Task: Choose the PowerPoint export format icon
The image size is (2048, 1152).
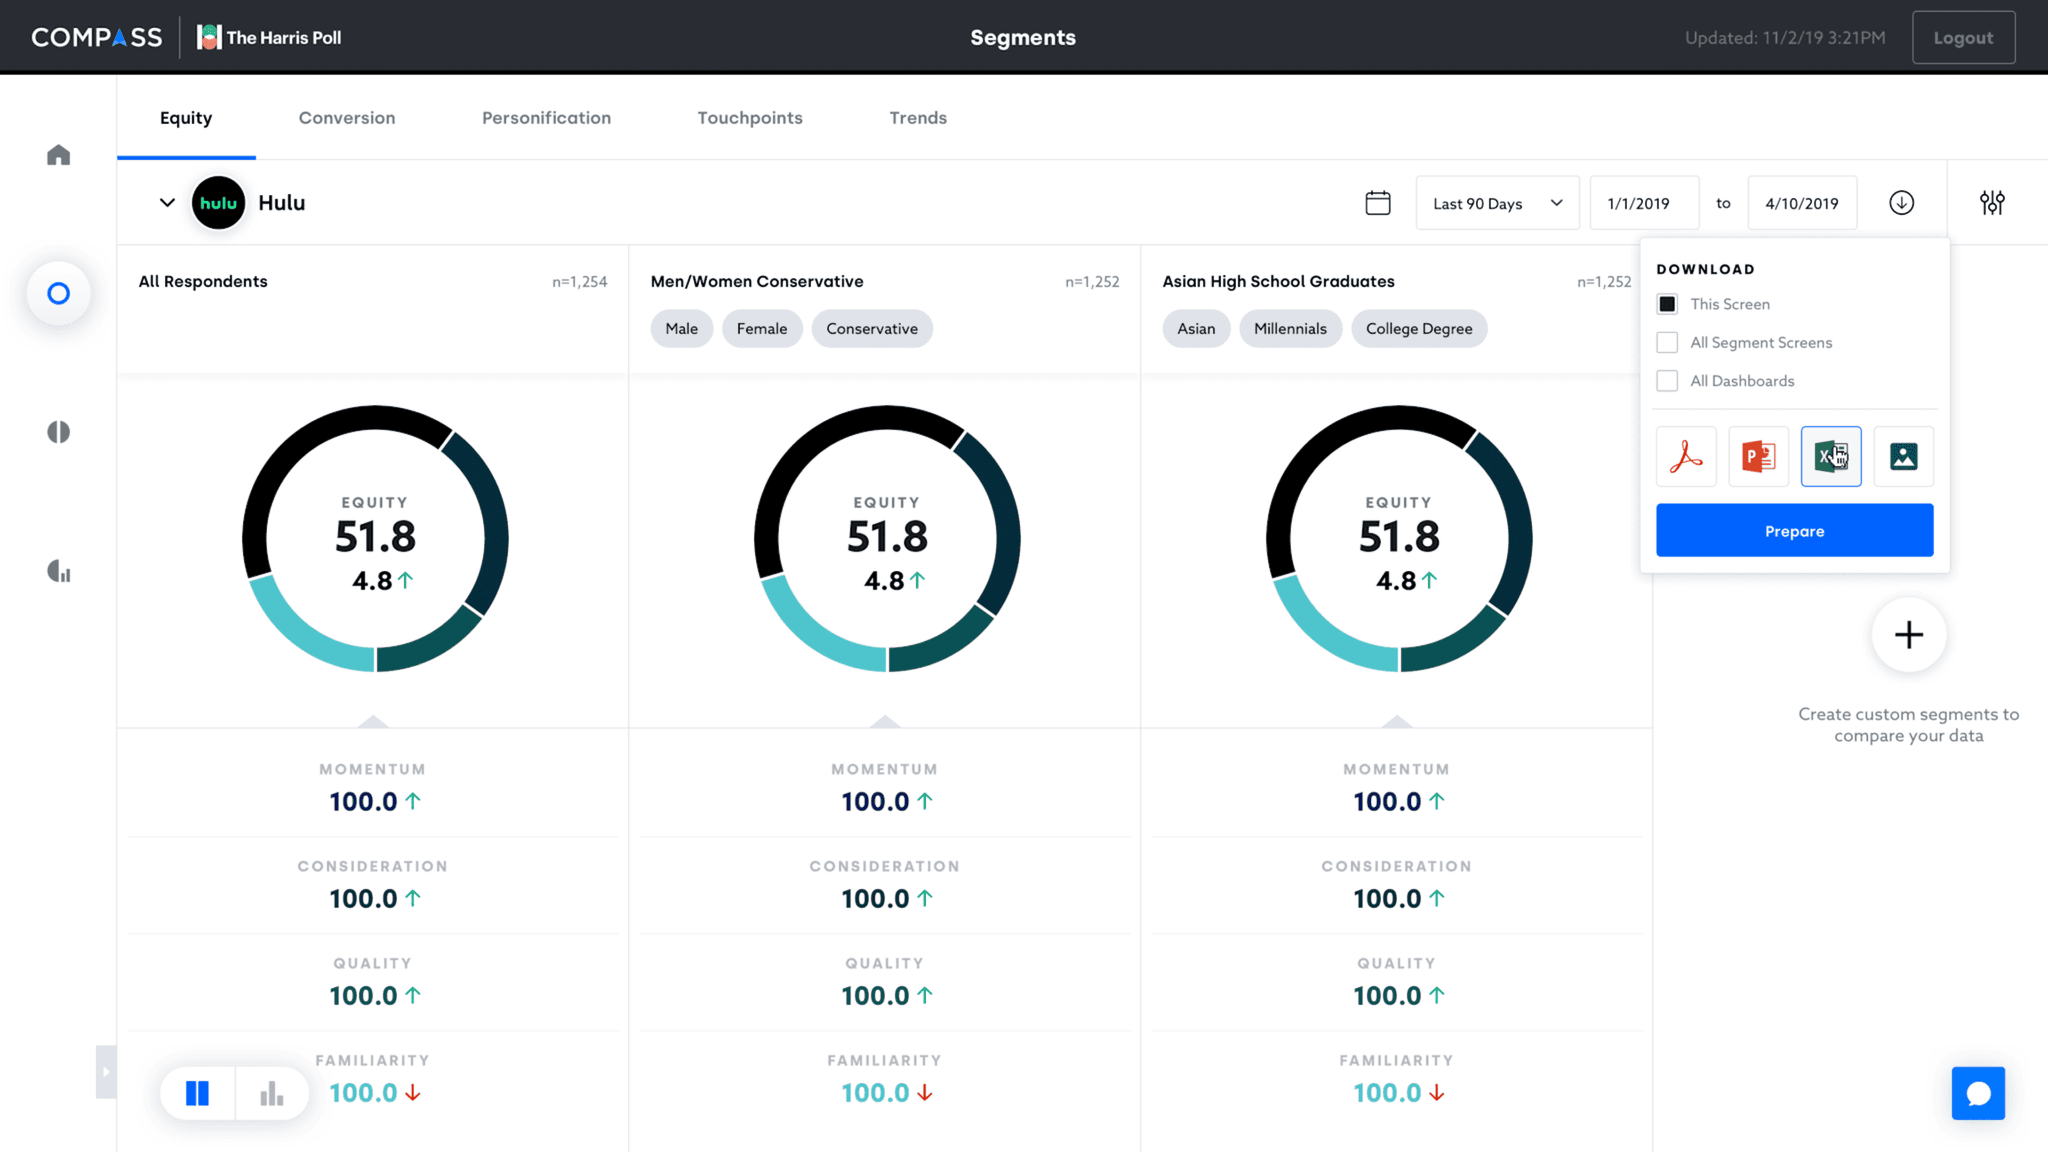Action: pos(1758,456)
